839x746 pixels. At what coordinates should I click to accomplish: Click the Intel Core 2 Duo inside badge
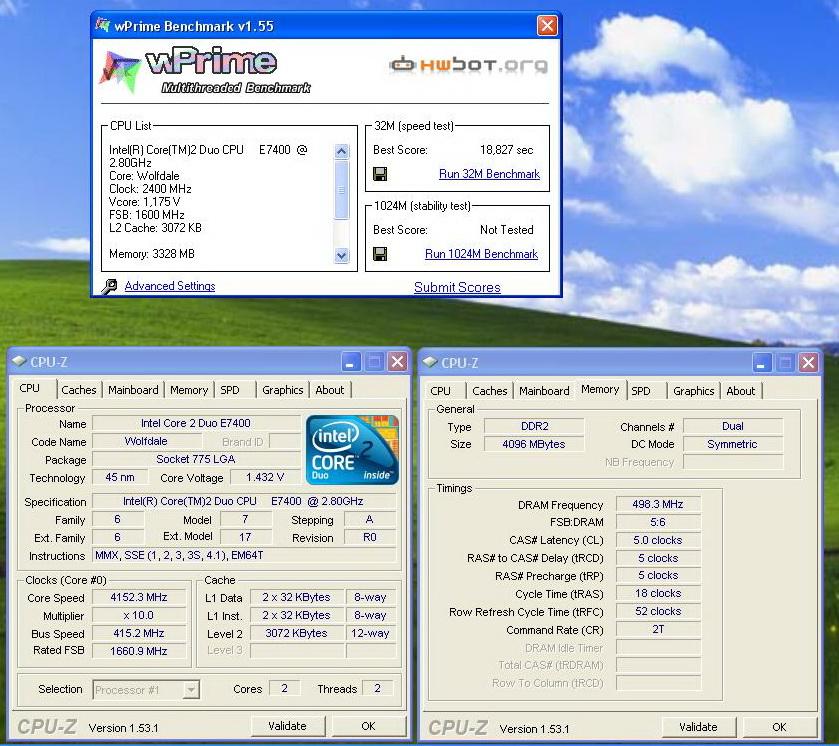pos(352,450)
